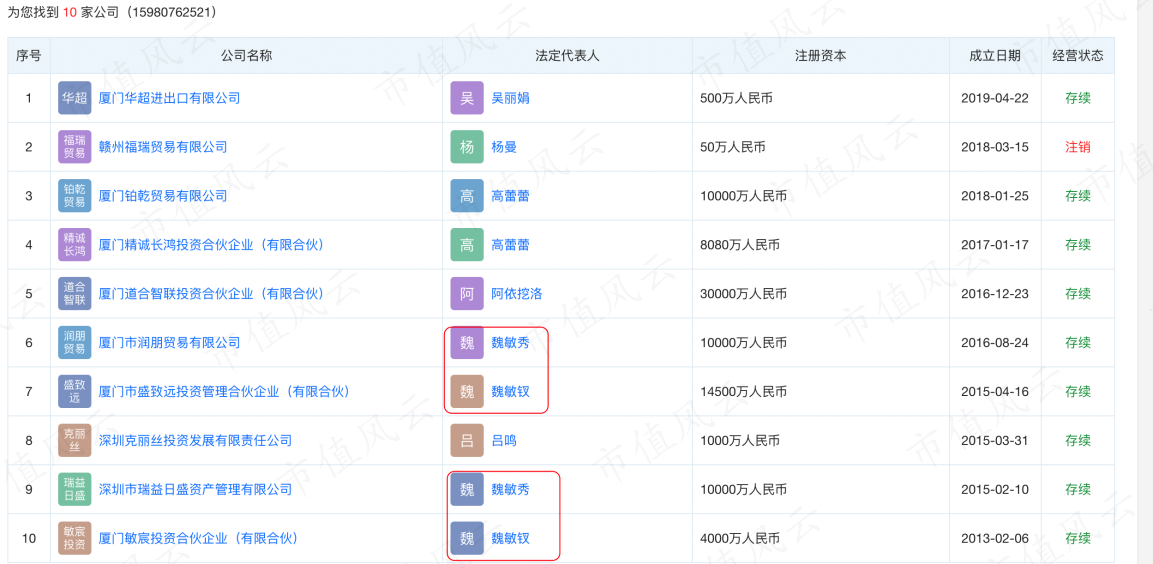Click the 魏 avatar in row 10
The image size is (1153, 564).
pos(467,538)
